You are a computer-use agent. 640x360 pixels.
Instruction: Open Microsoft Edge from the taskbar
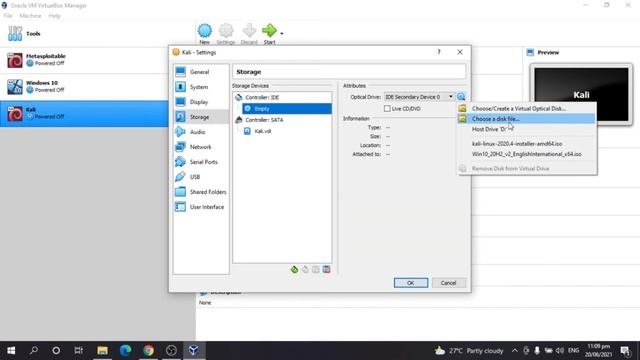[125, 350]
